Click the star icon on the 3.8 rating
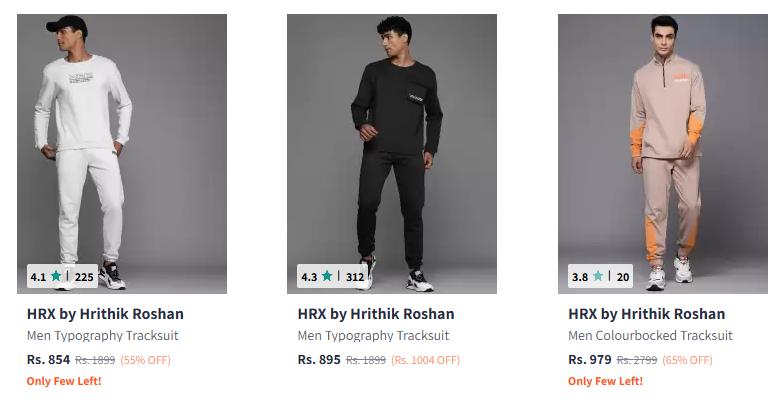The image size is (779, 406). [598, 276]
